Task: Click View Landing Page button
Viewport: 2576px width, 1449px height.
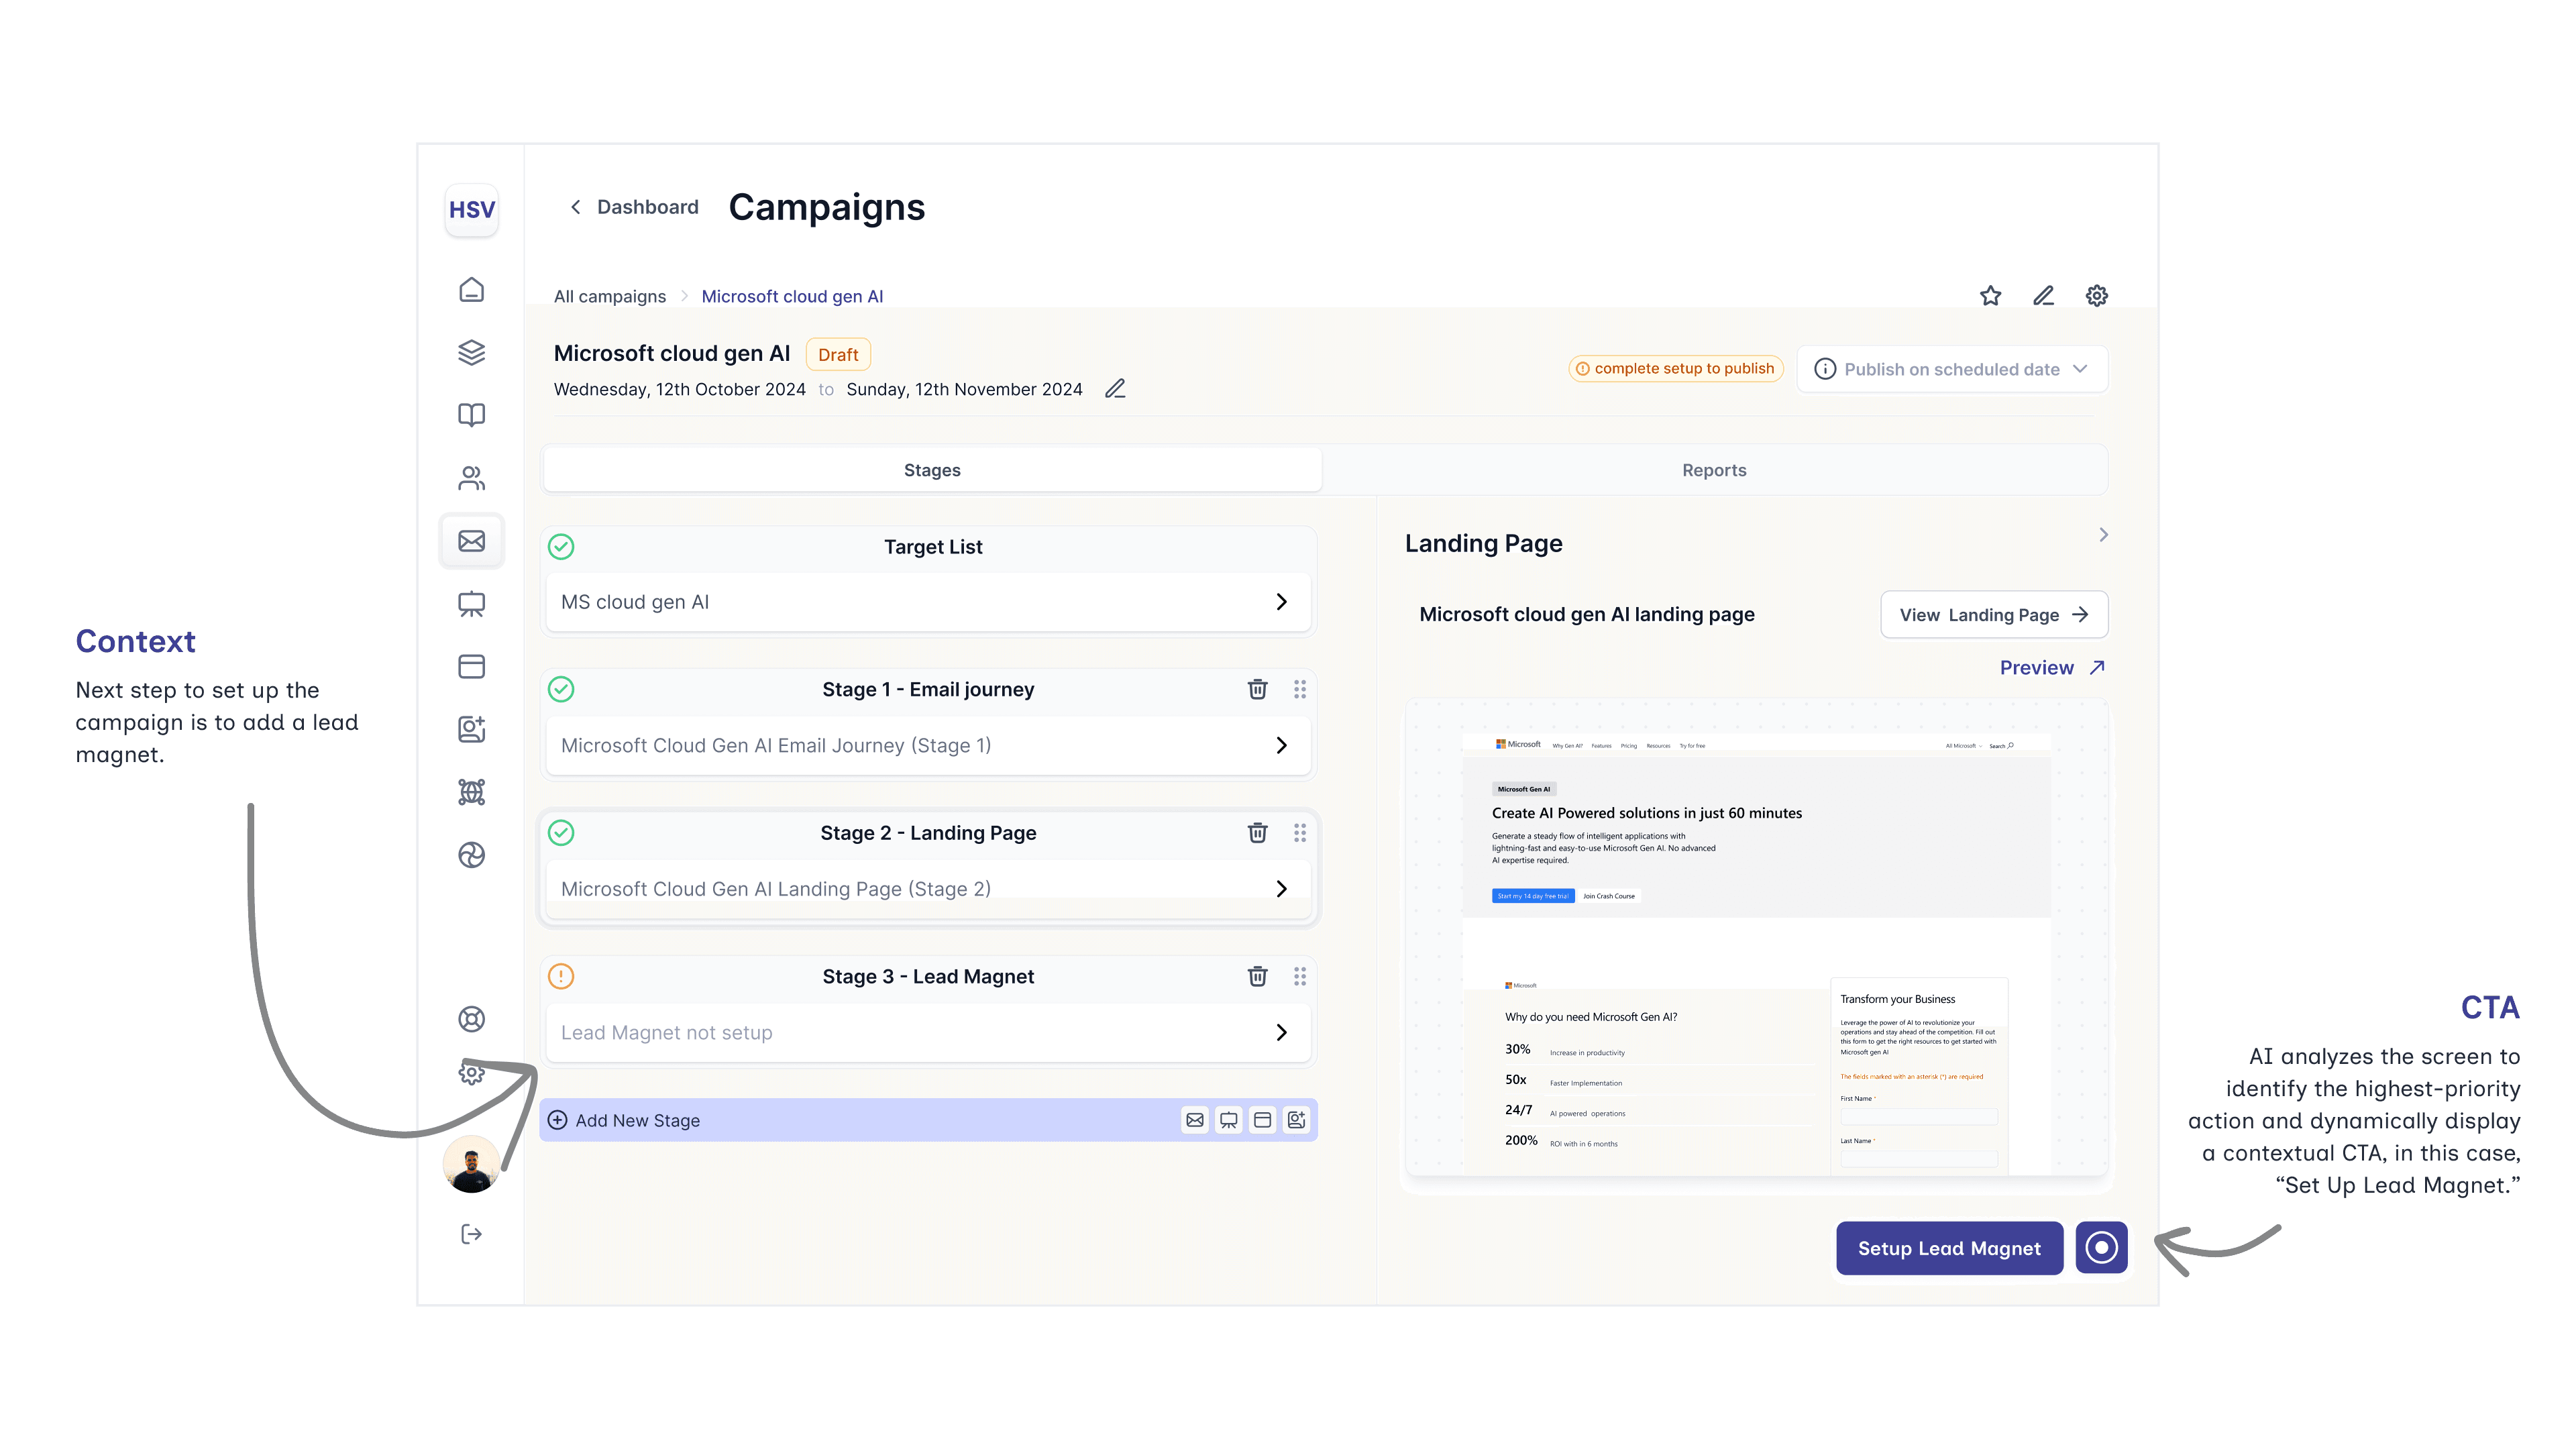Action: (x=1994, y=615)
